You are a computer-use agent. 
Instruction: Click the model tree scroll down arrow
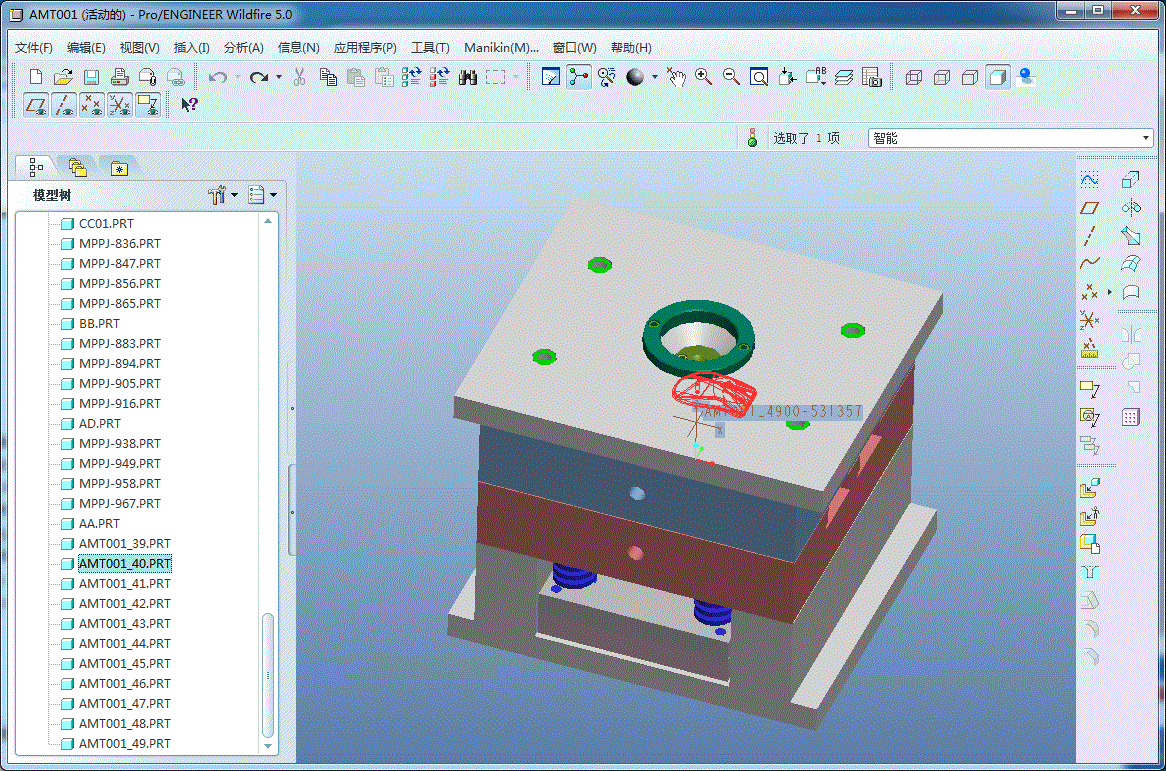pos(268,745)
